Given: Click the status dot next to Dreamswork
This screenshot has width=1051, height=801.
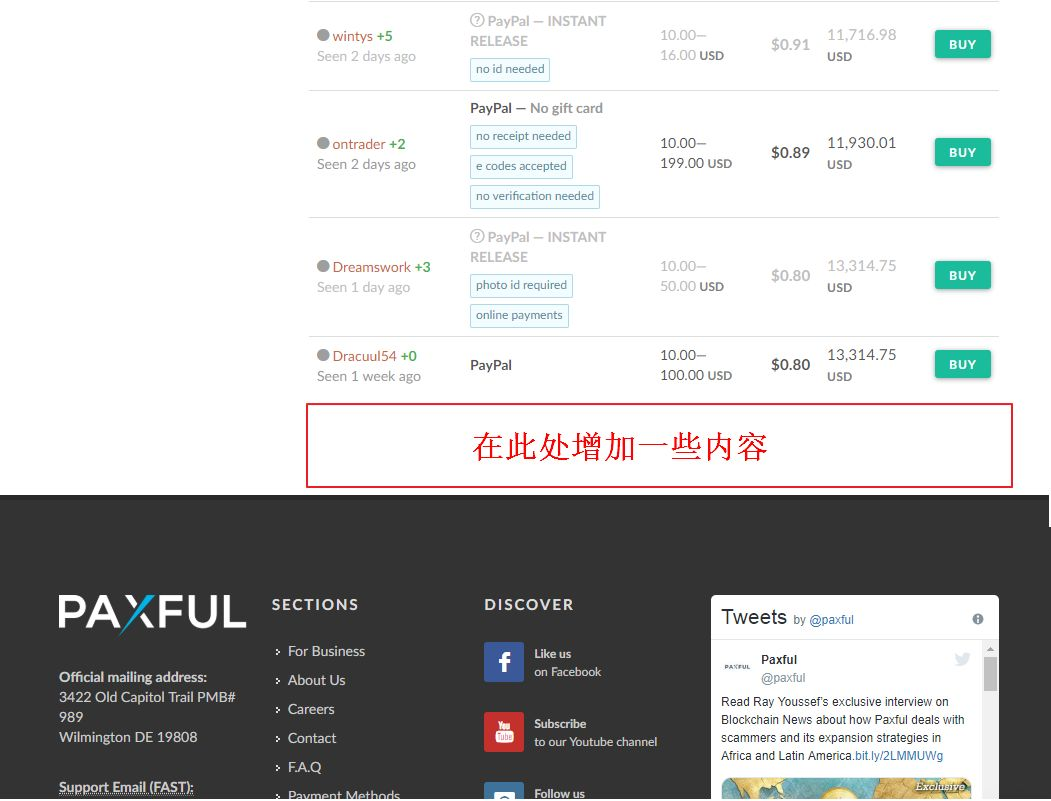Looking at the screenshot, I should click(x=323, y=265).
